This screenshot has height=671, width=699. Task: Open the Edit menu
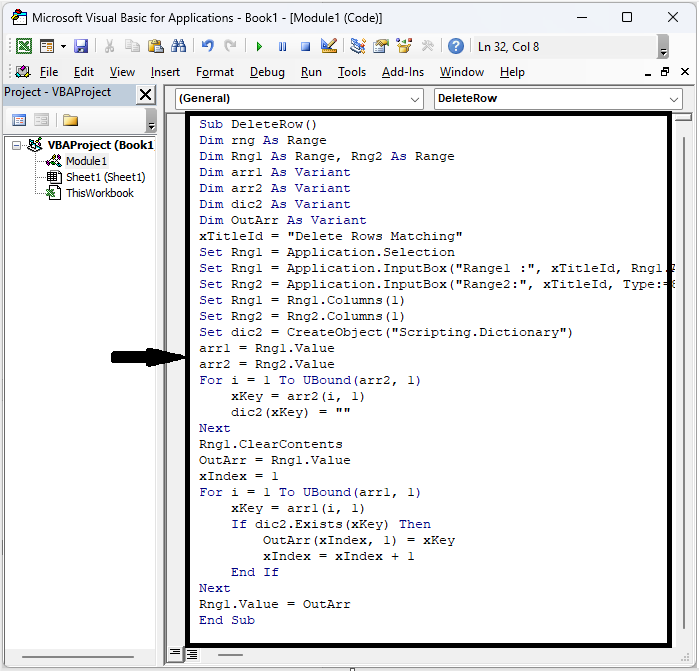[84, 72]
